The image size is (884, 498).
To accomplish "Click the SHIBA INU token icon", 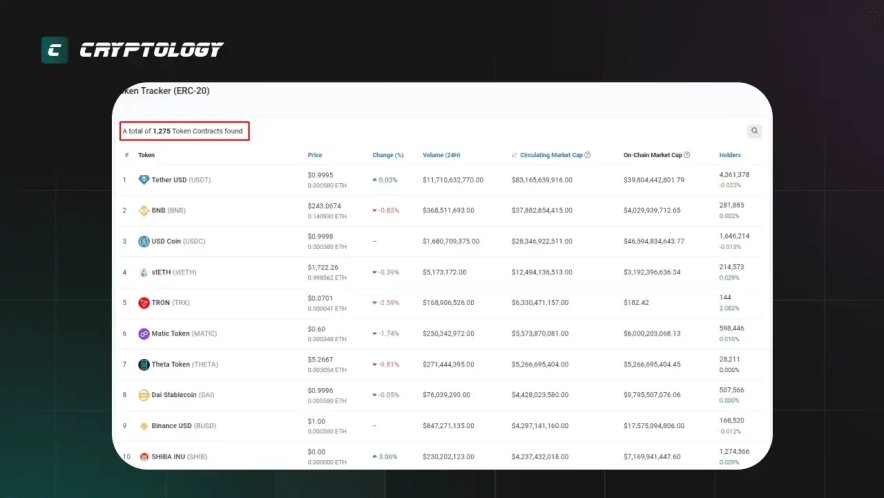I will (144, 456).
